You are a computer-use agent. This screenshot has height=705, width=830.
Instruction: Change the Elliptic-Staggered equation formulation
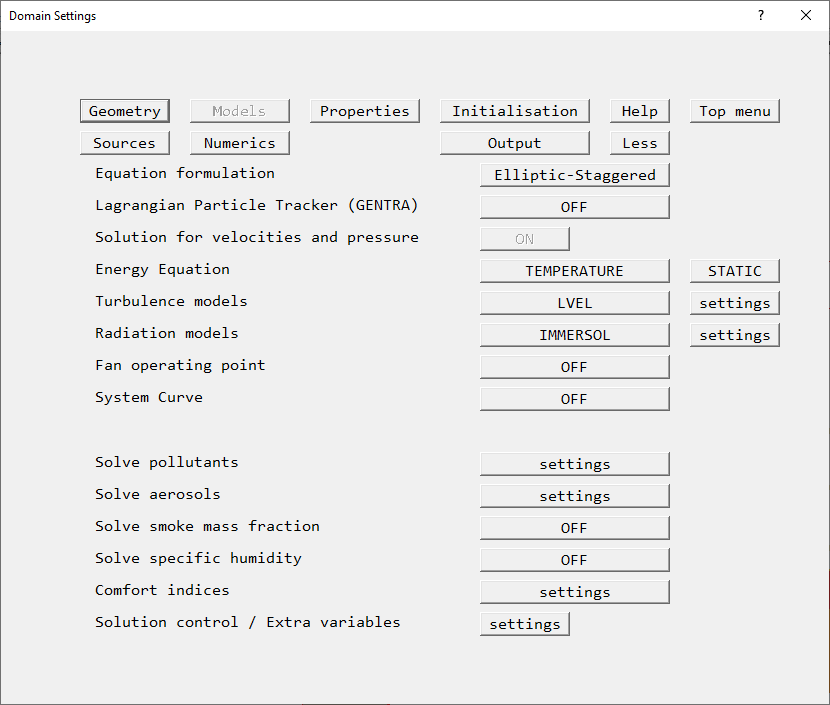pyautogui.click(x=574, y=175)
